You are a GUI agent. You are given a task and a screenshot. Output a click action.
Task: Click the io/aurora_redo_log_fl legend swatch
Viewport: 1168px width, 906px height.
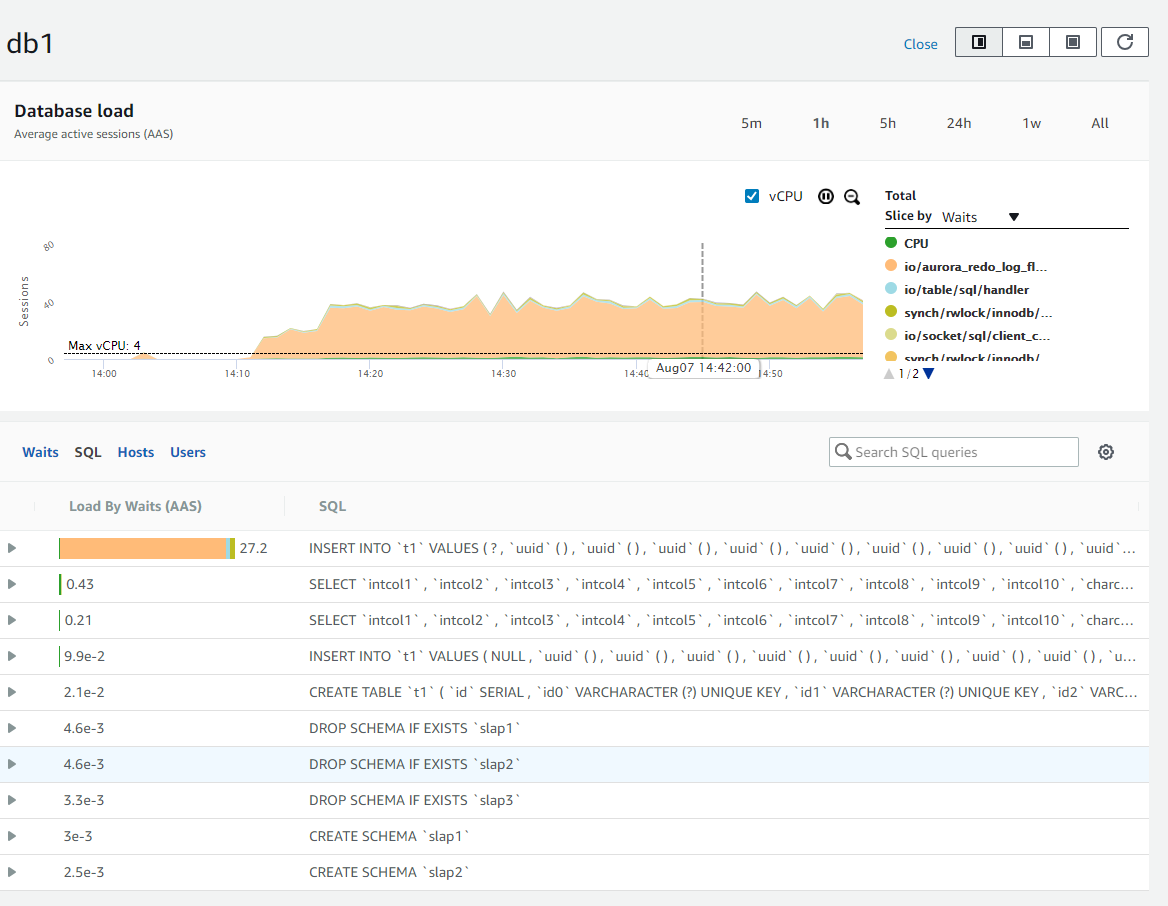click(891, 265)
